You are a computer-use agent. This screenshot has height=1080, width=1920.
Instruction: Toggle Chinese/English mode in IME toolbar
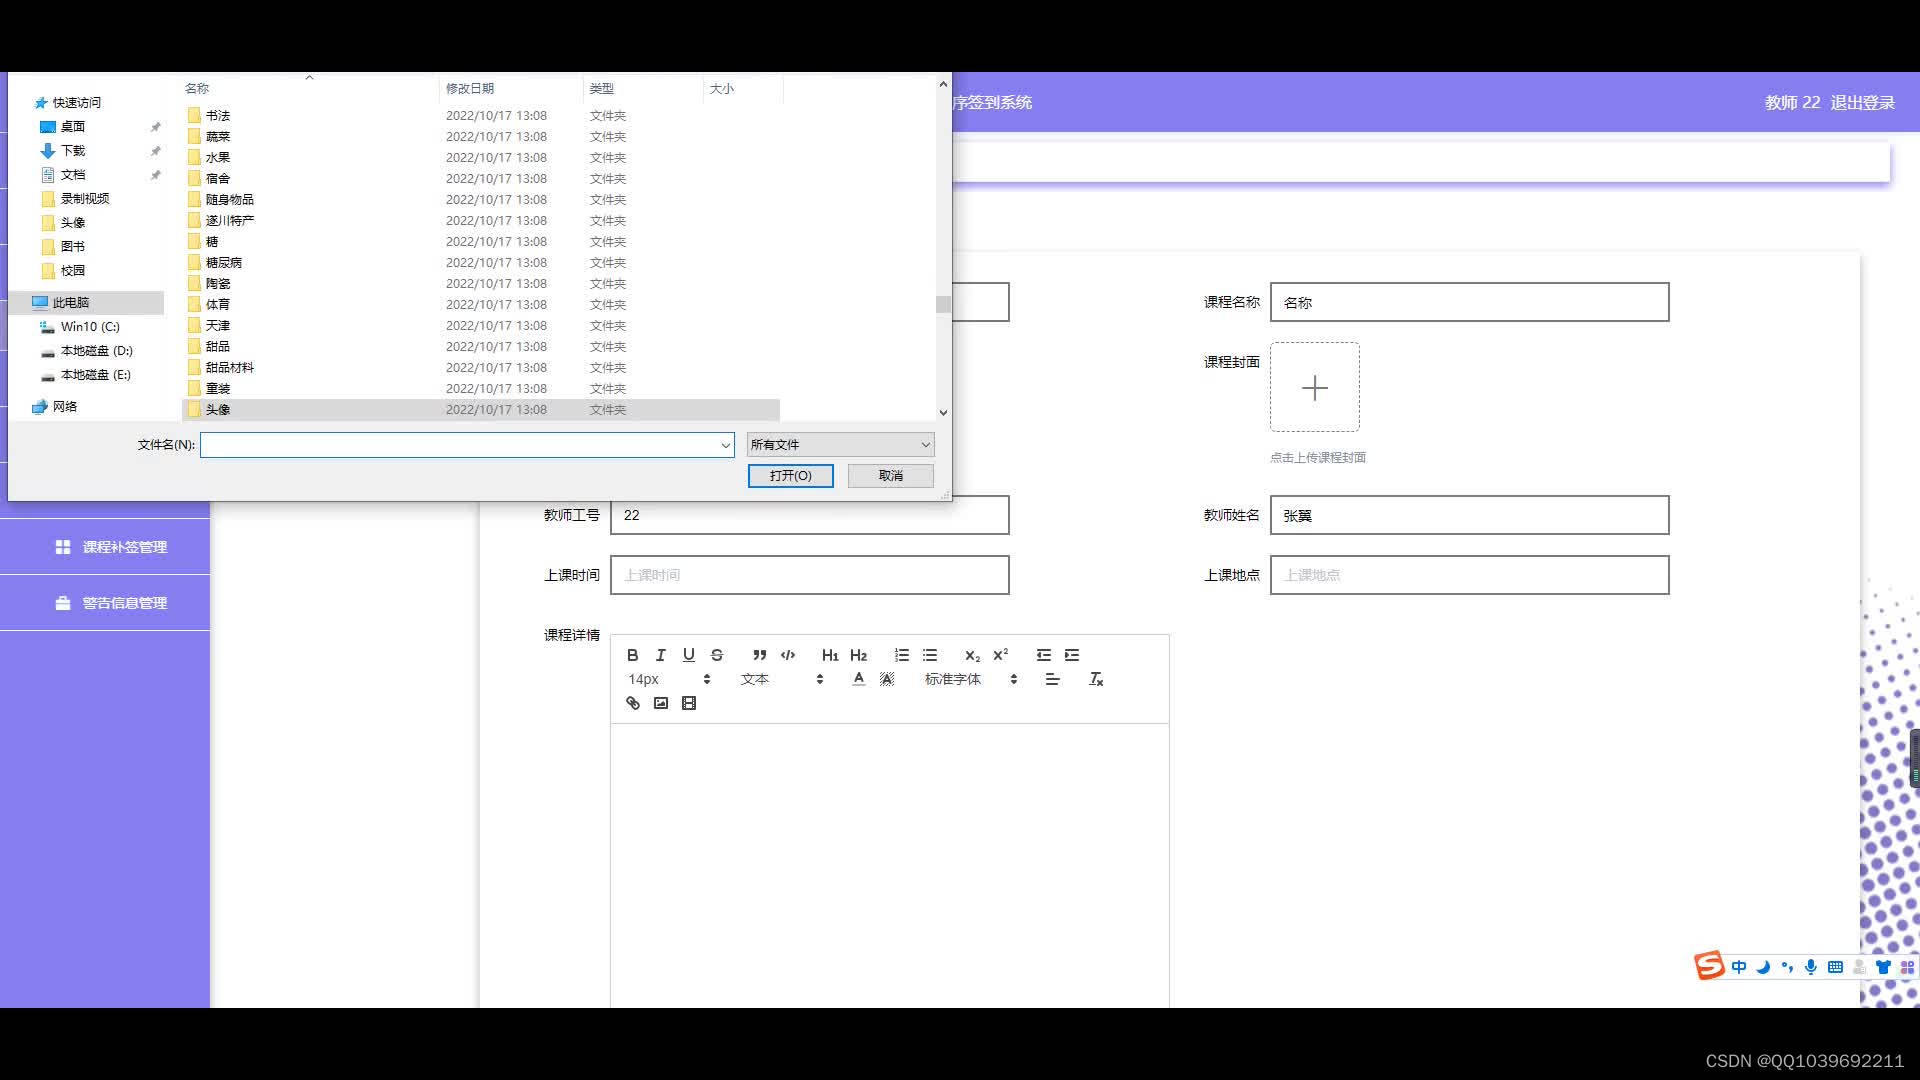[1739, 967]
